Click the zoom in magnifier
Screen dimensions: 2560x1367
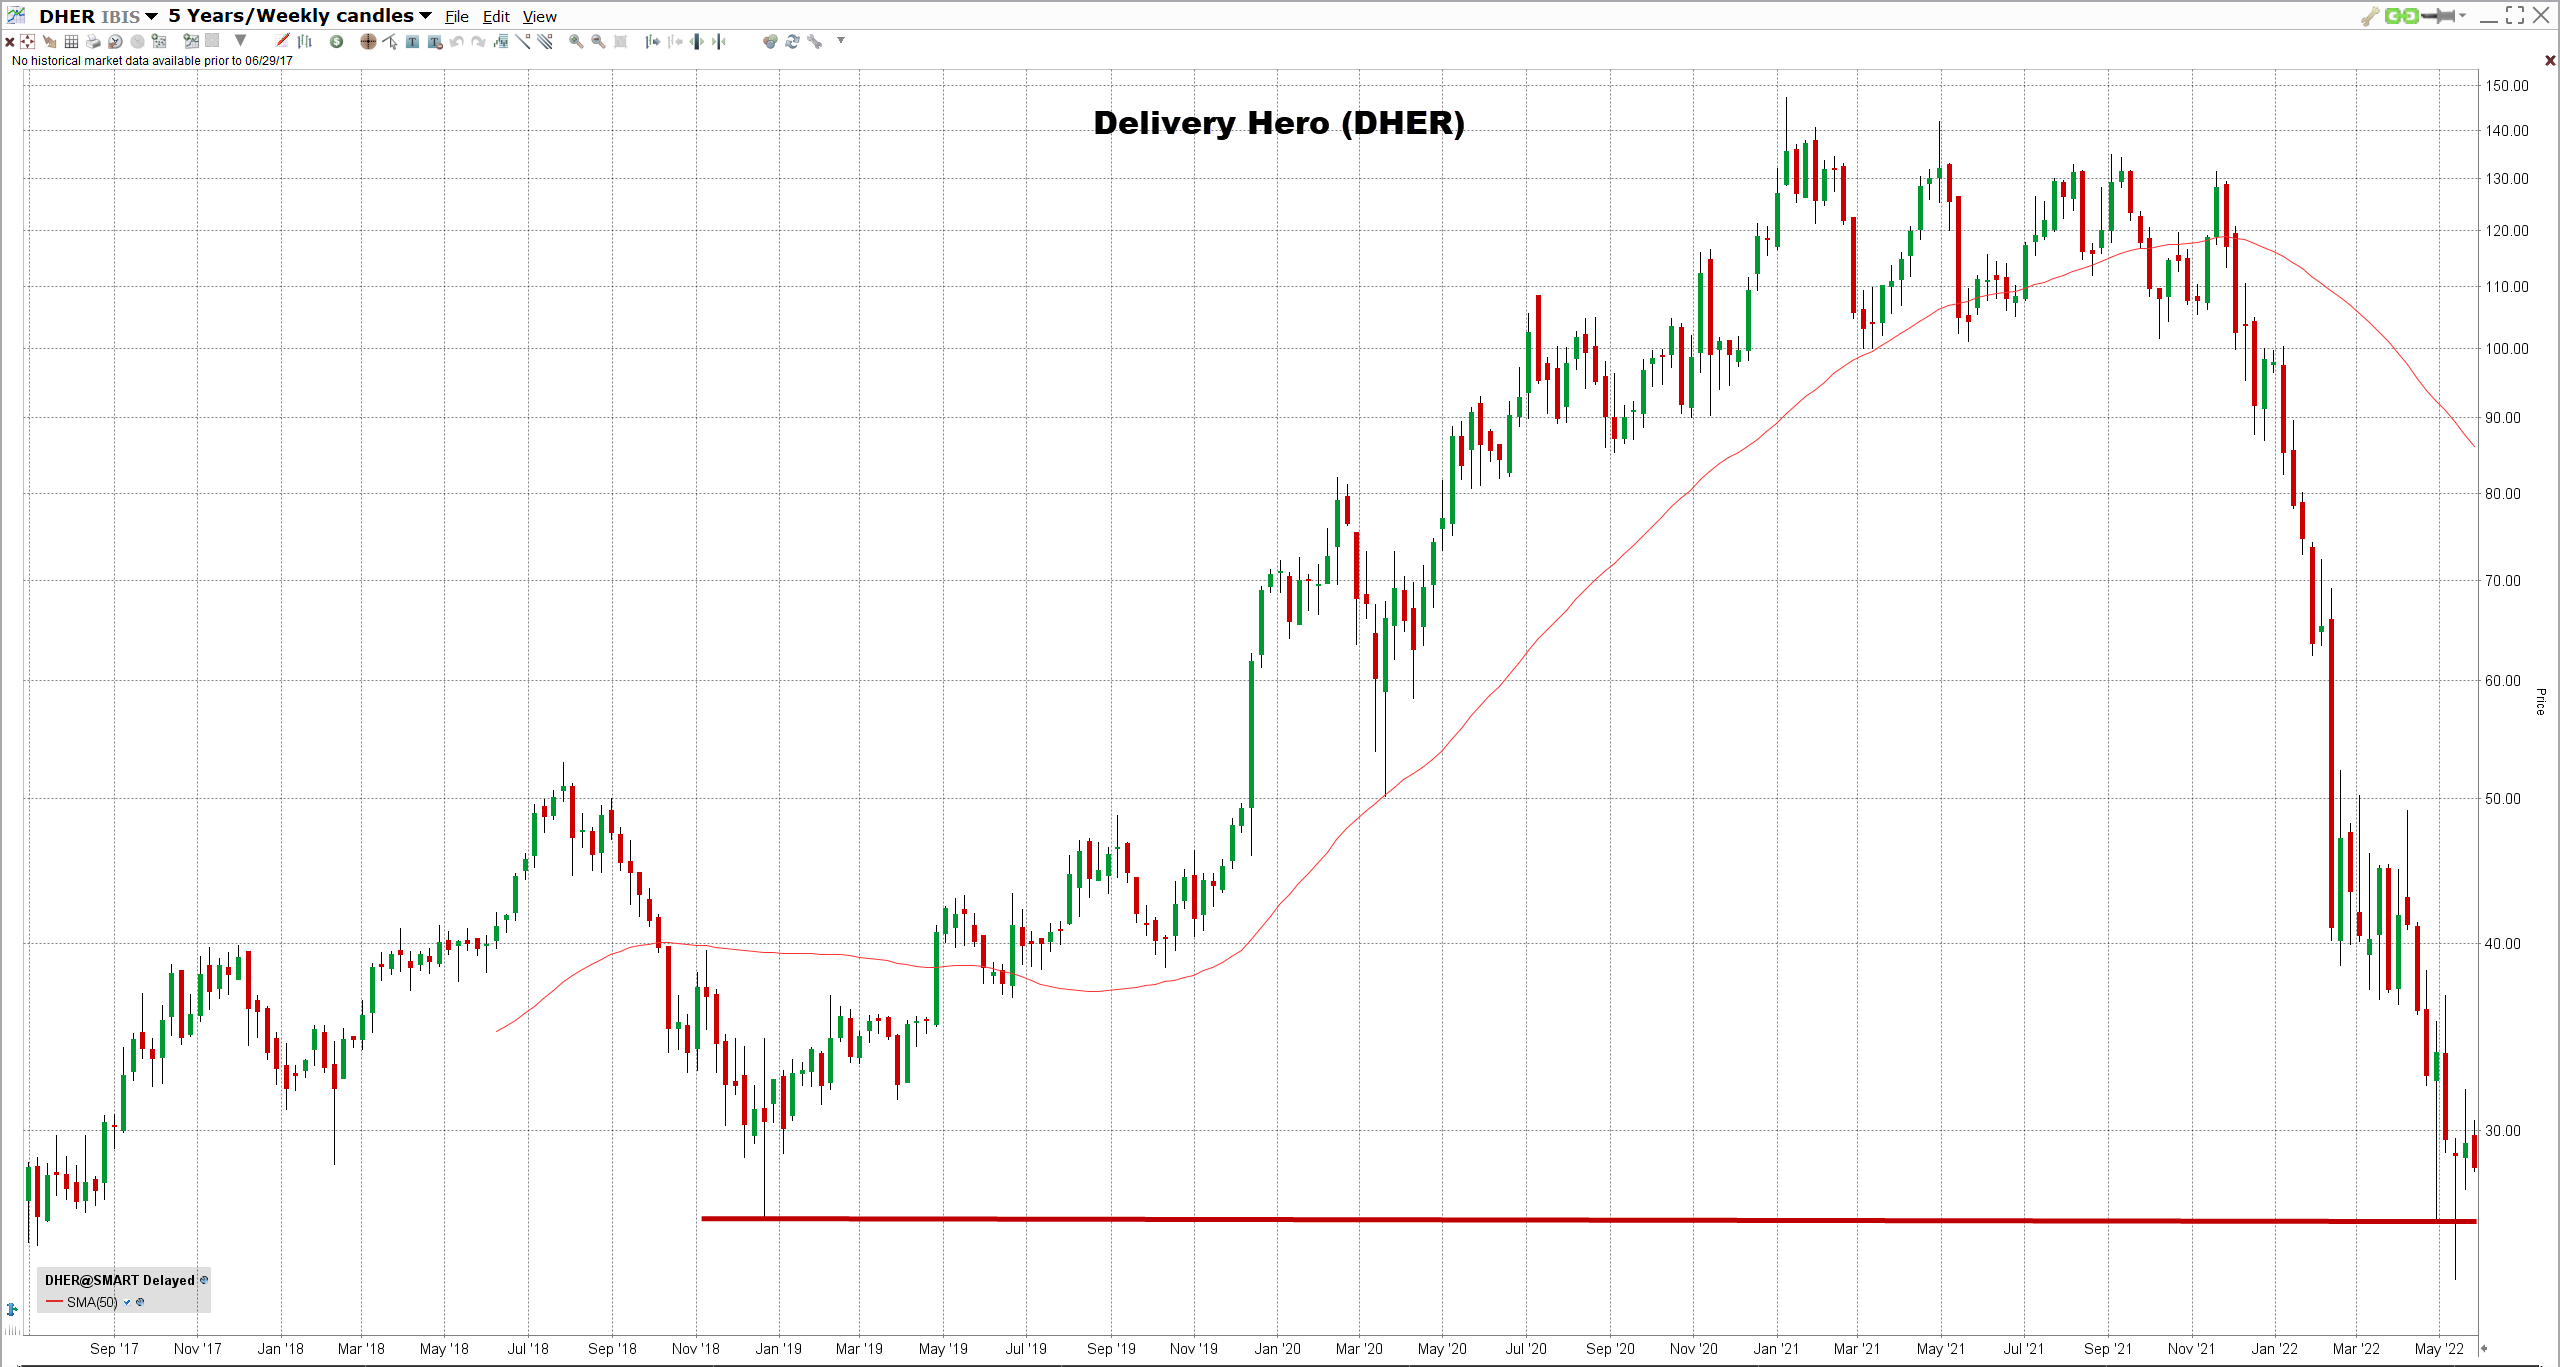tap(575, 41)
